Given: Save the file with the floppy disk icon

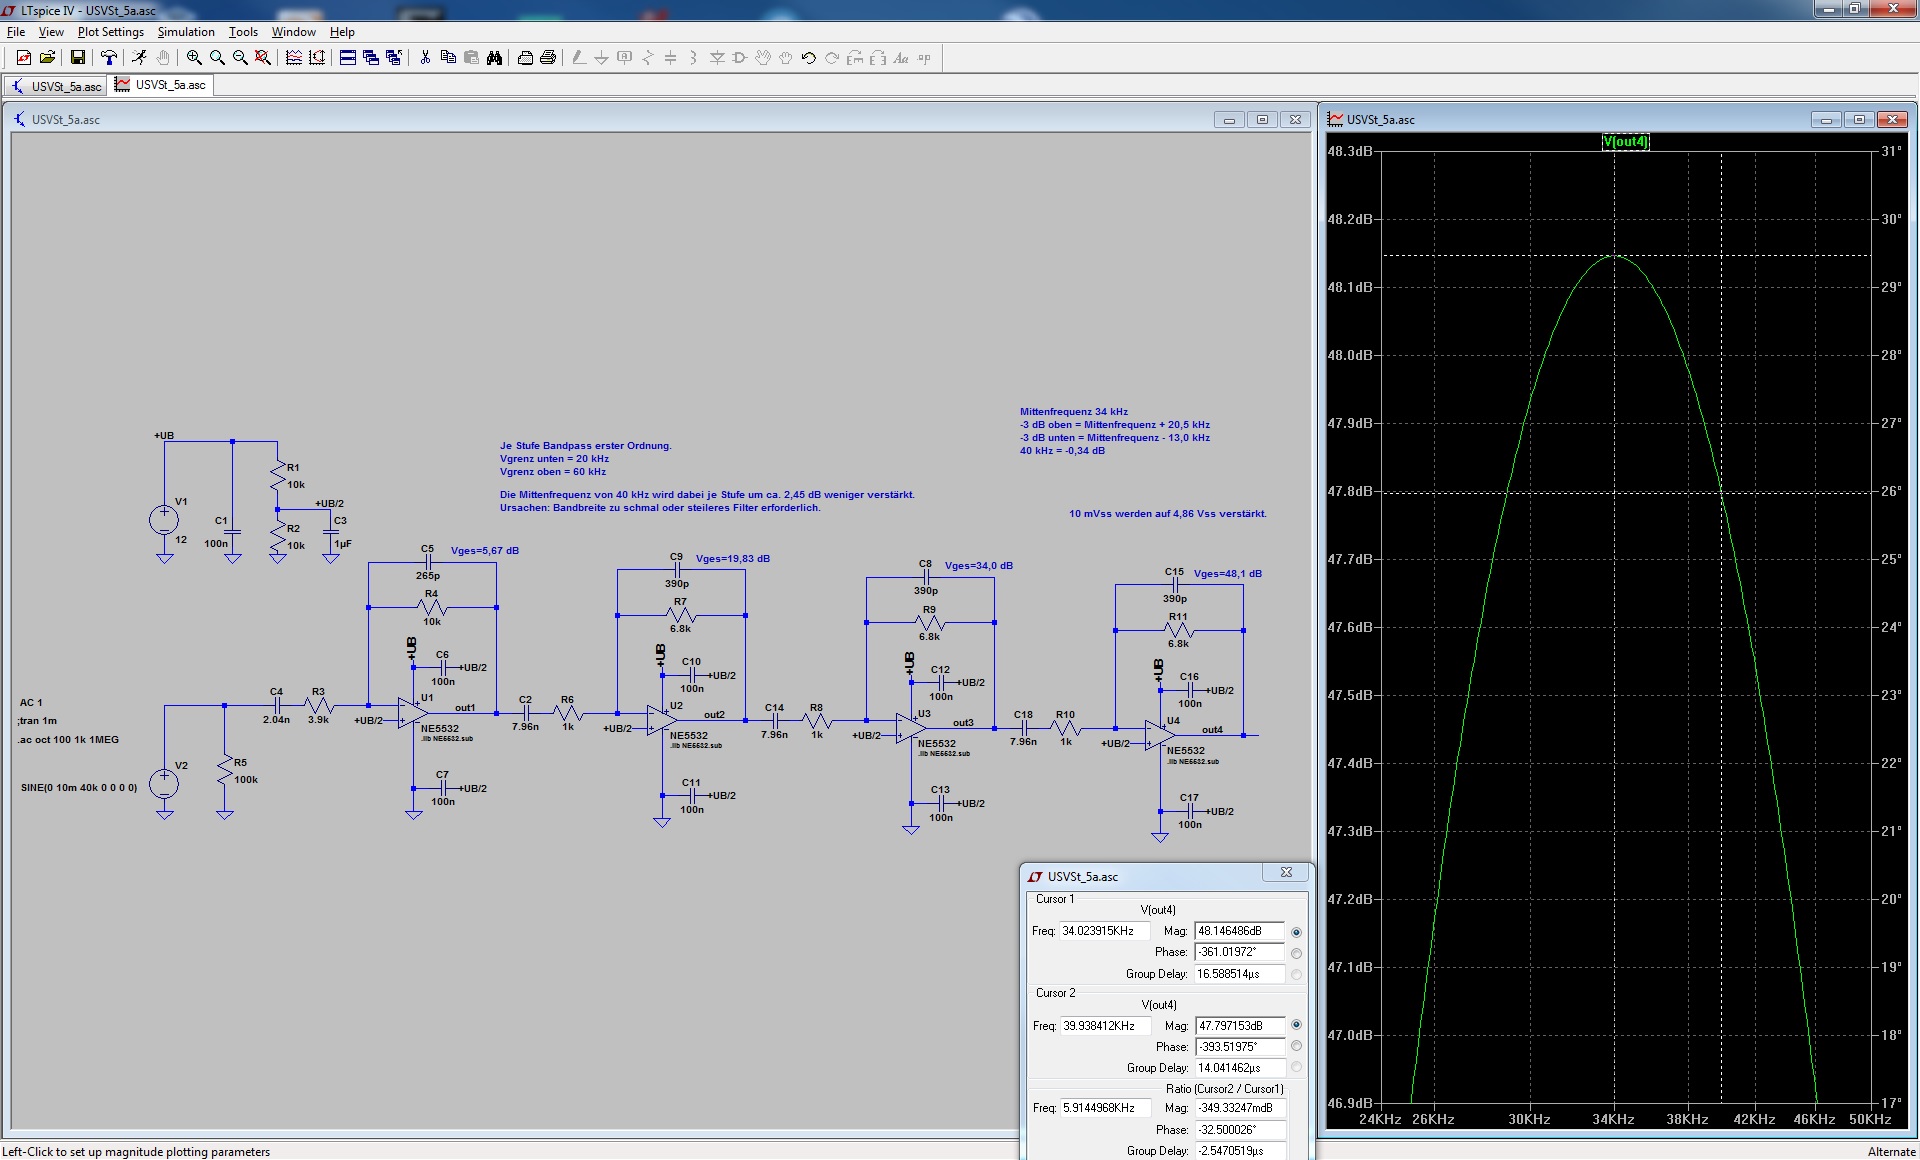Looking at the screenshot, I should pos(77,58).
